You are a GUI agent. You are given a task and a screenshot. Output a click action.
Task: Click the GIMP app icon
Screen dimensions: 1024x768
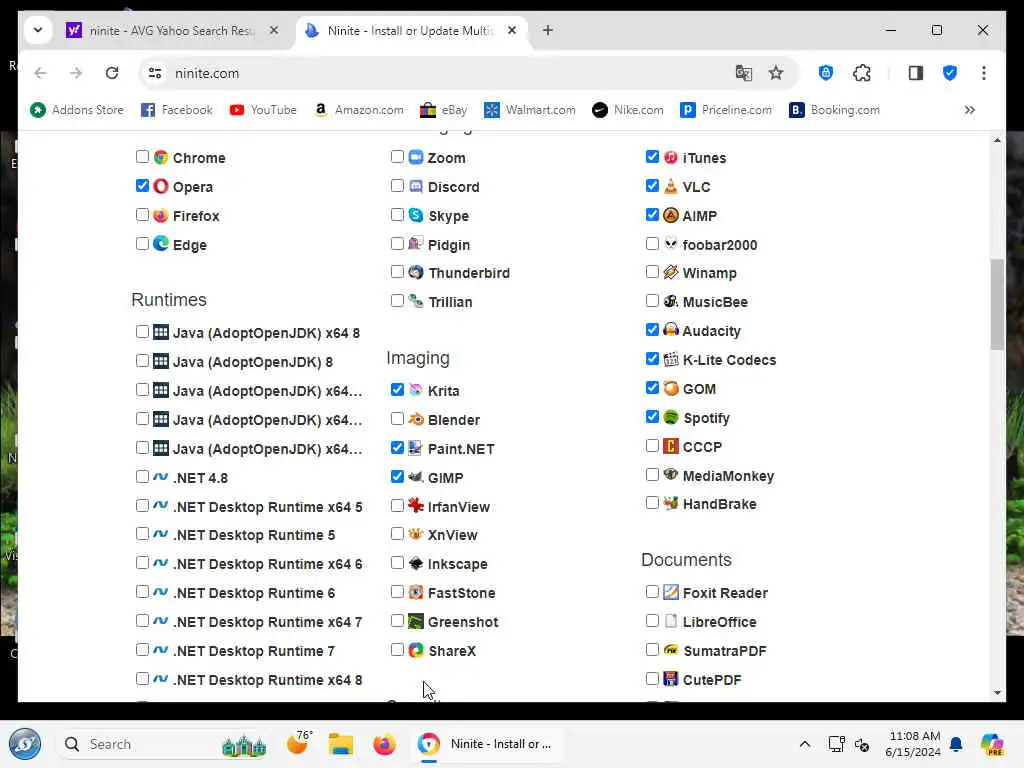(x=416, y=477)
